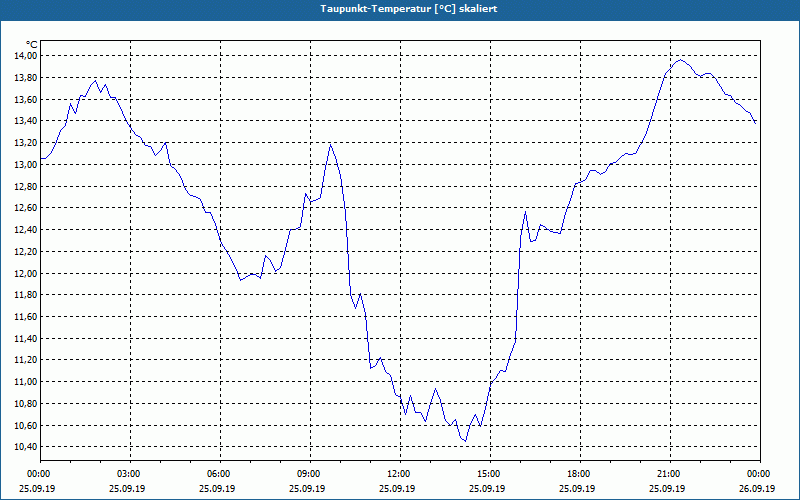Click the curve spike just before 10:00

(331, 145)
